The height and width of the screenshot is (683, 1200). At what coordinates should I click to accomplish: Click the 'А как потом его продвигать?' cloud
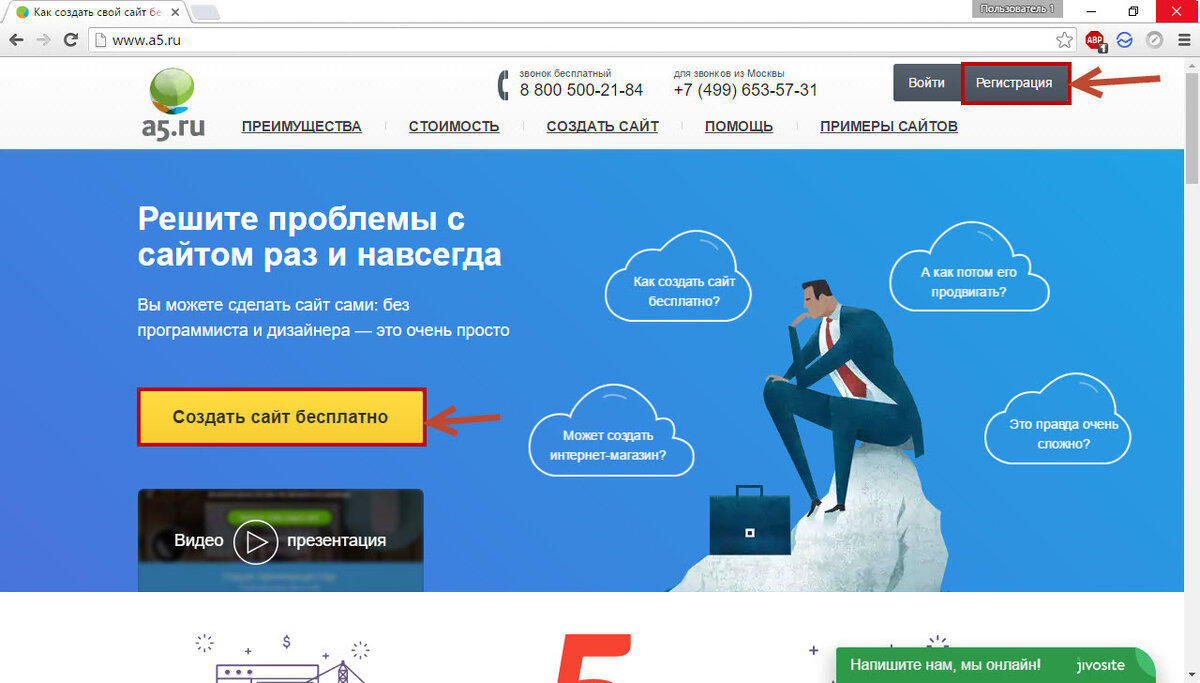point(969,268)
